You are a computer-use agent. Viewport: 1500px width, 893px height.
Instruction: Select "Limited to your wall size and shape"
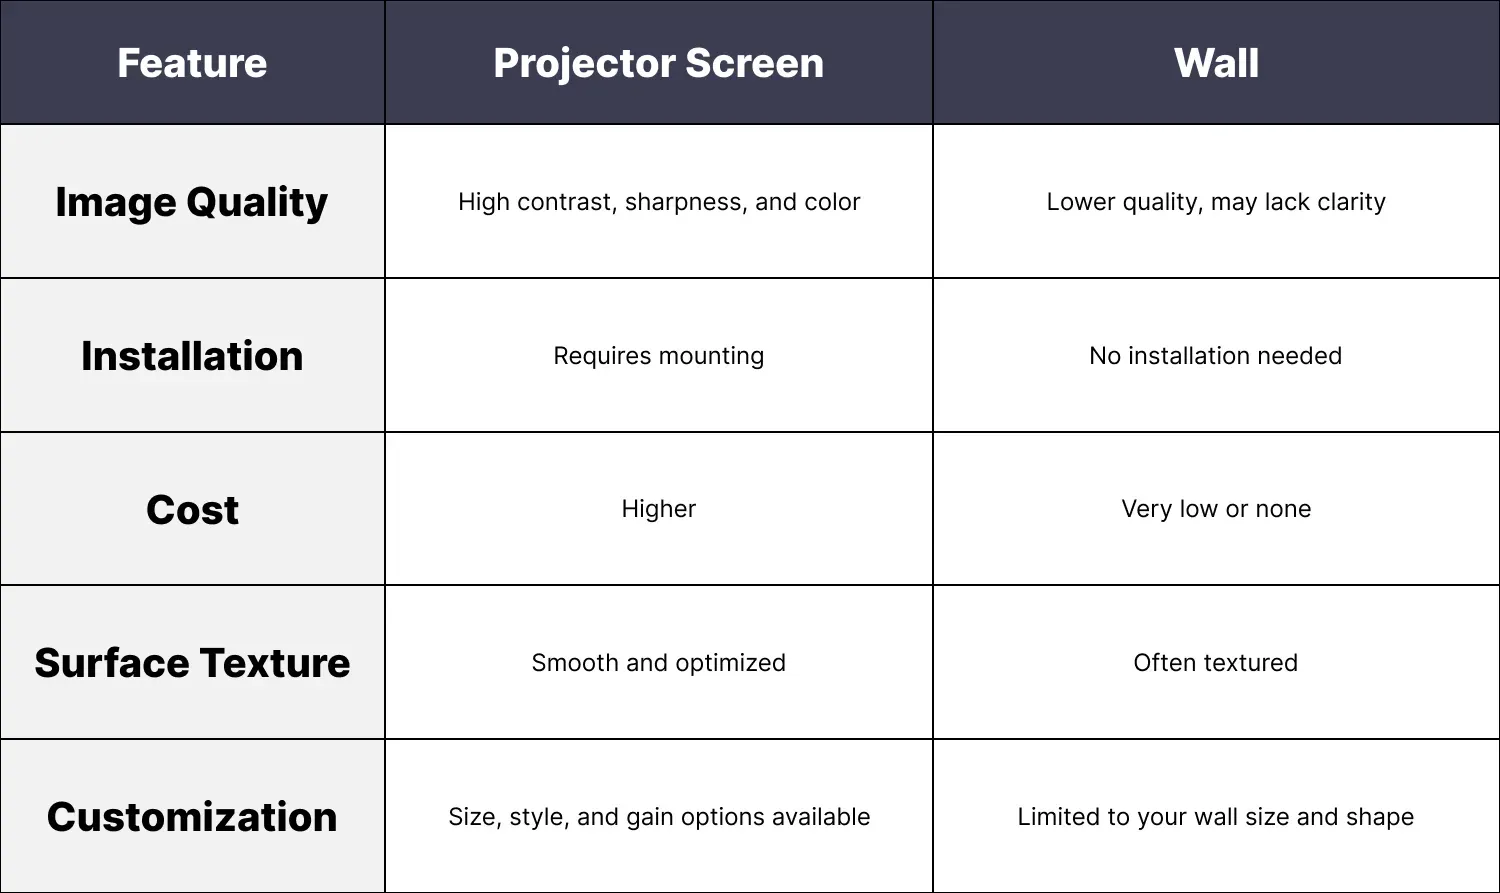point(1216,817)
